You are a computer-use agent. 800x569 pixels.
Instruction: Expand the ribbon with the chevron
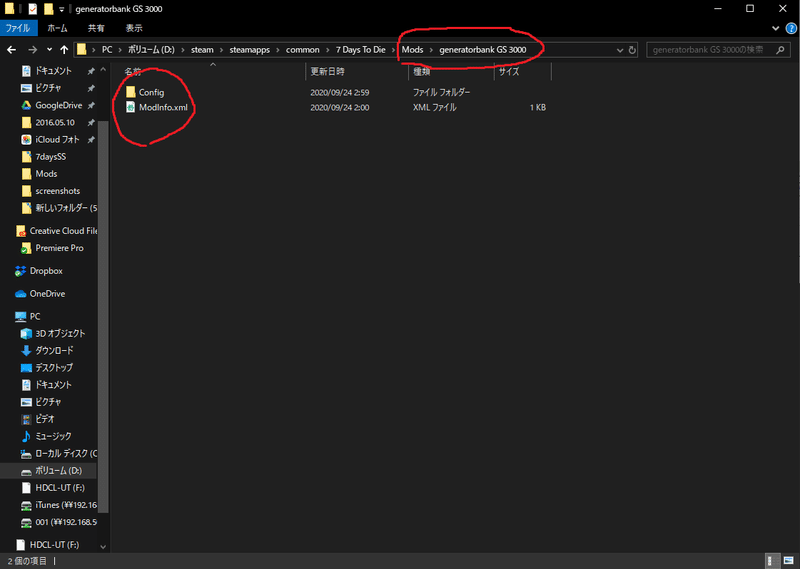(776, 28)
